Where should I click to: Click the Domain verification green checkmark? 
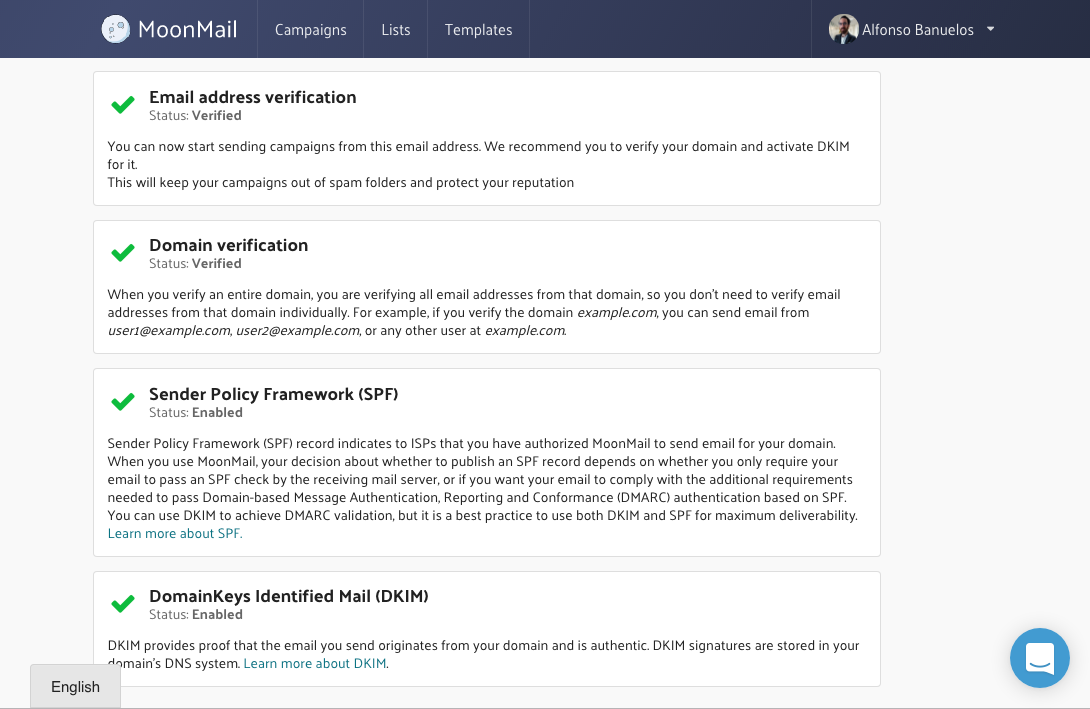click(x=123, y=253)
